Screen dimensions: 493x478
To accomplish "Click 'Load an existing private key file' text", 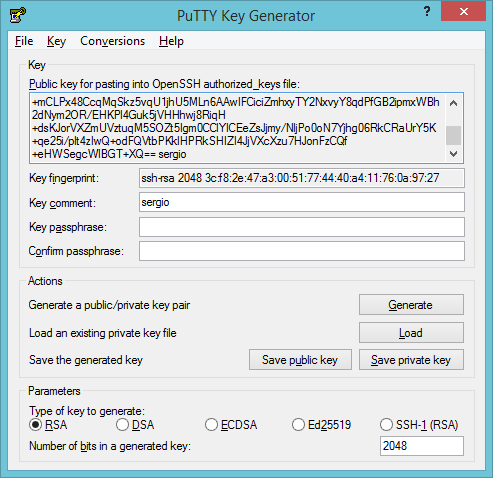I will 103,333.
